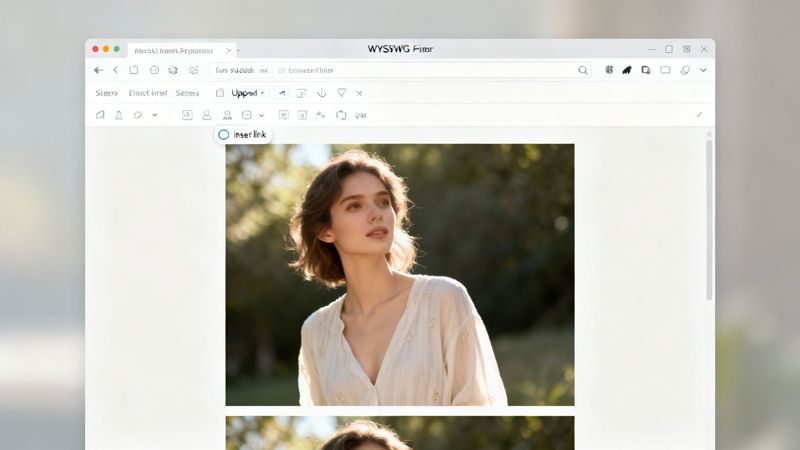
Task: Expand the chevron-down menu at the toolbar's right end
Action: [x=703, y=70]
